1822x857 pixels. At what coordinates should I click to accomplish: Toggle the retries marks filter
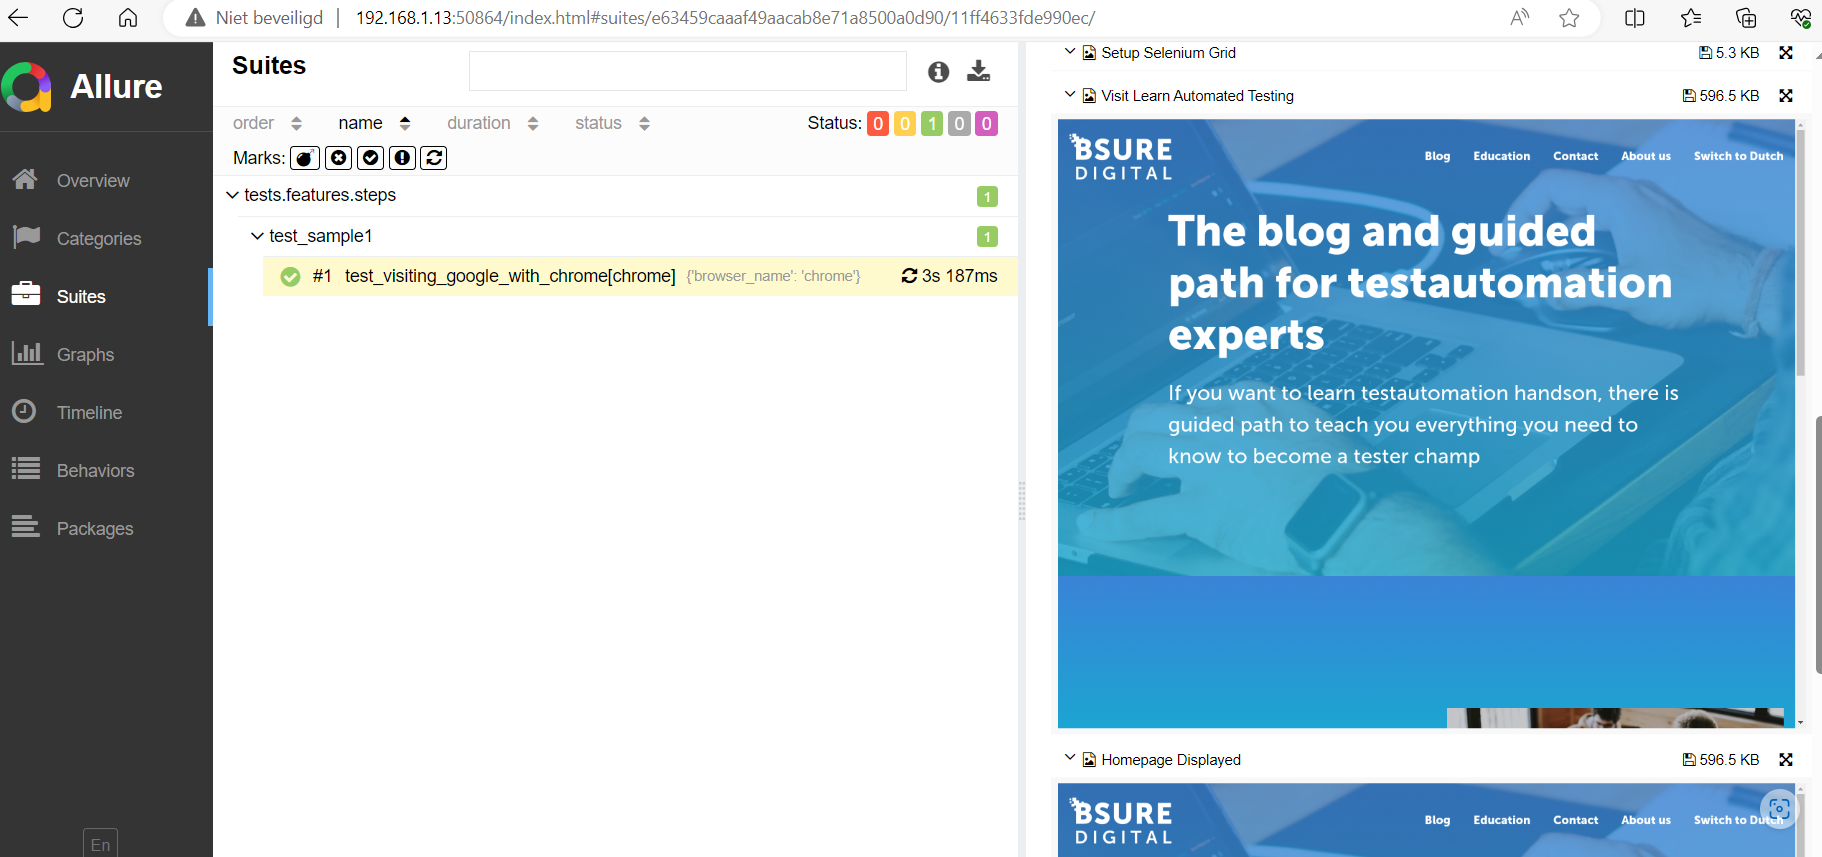point(434,158)
